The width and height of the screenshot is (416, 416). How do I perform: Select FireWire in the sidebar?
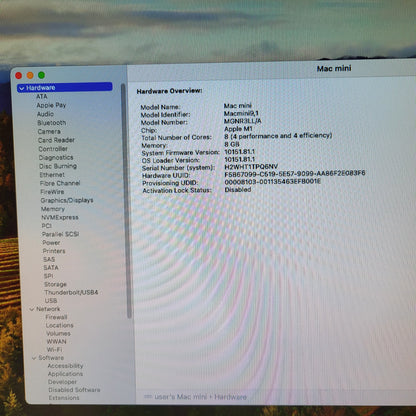pos(52,192)
